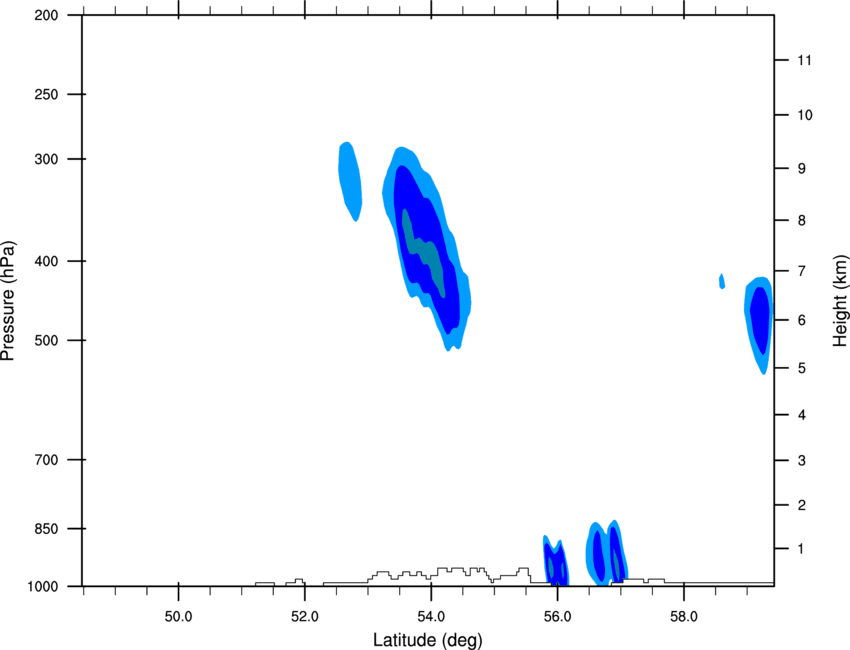
Task: Click the 'Pressure (hPa)' axis title
Action: pos(8,301)
